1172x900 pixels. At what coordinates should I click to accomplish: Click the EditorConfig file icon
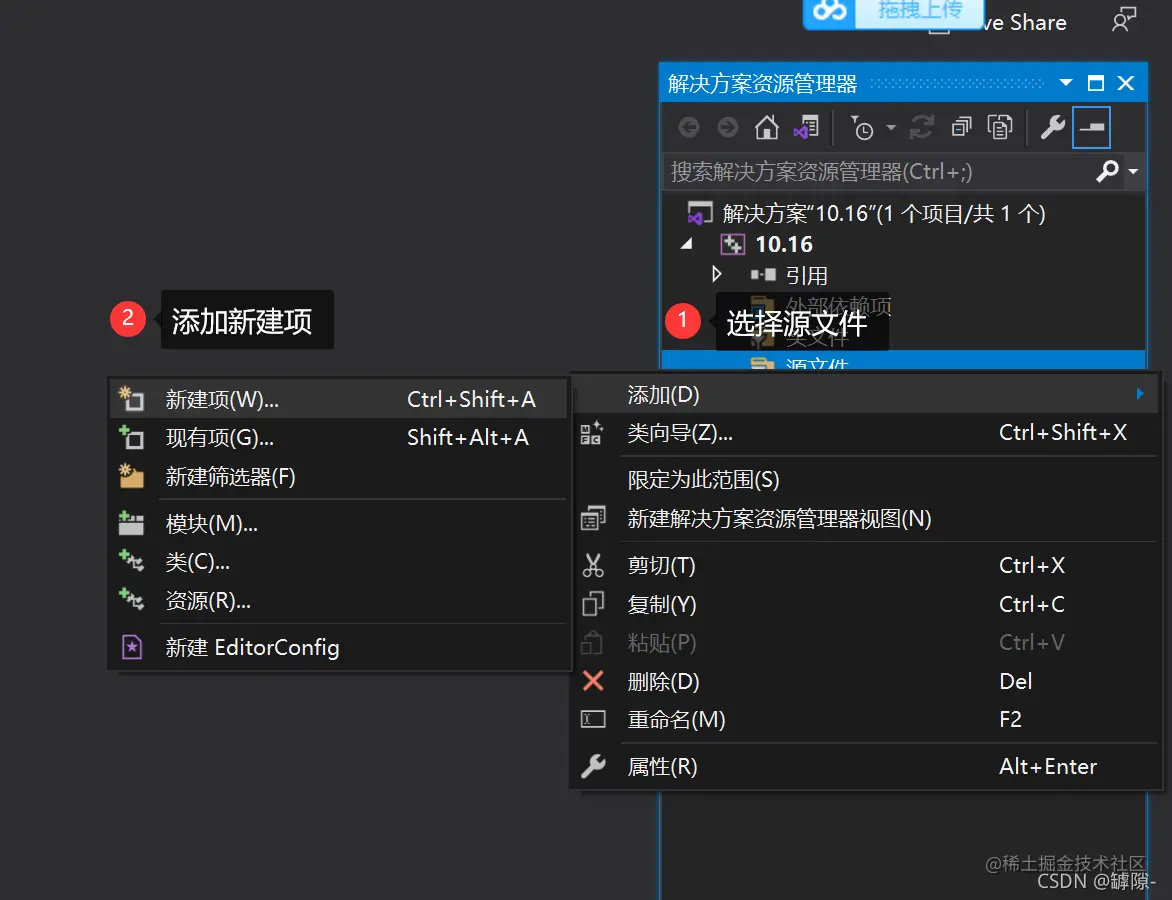click(x=132, y=647)
